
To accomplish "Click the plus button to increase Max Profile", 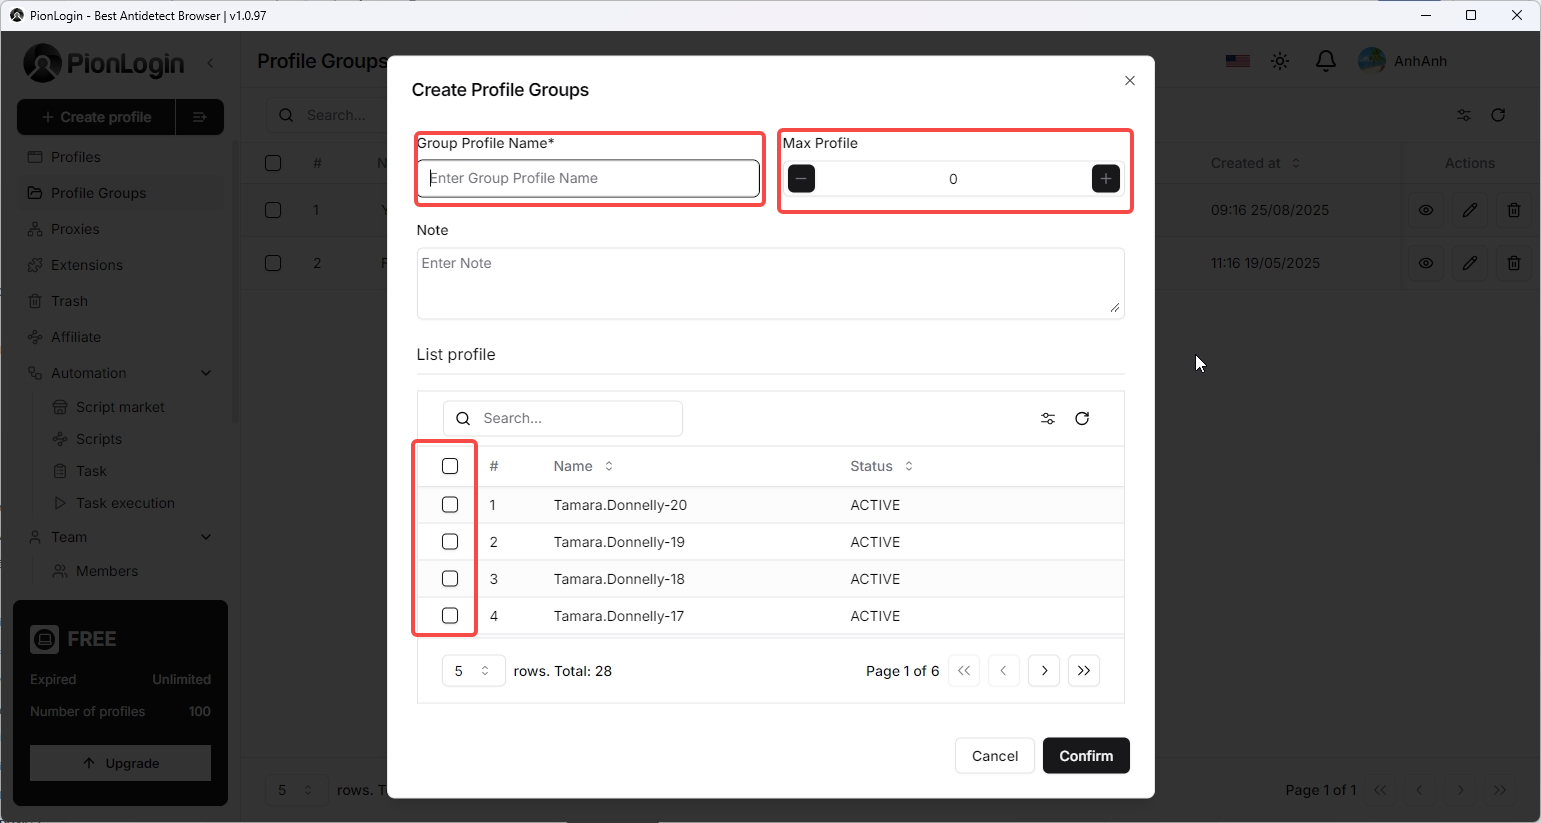I will [1105, 179].
